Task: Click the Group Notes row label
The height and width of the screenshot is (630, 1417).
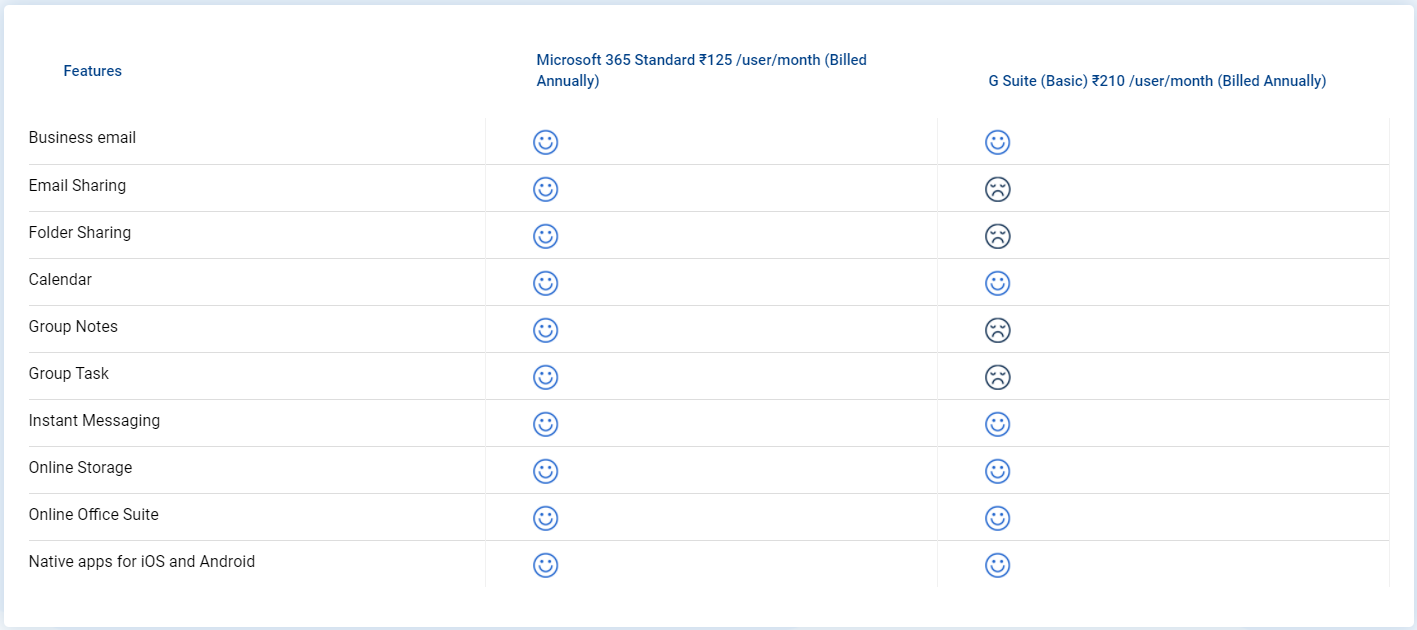Action: coord(73,326)
